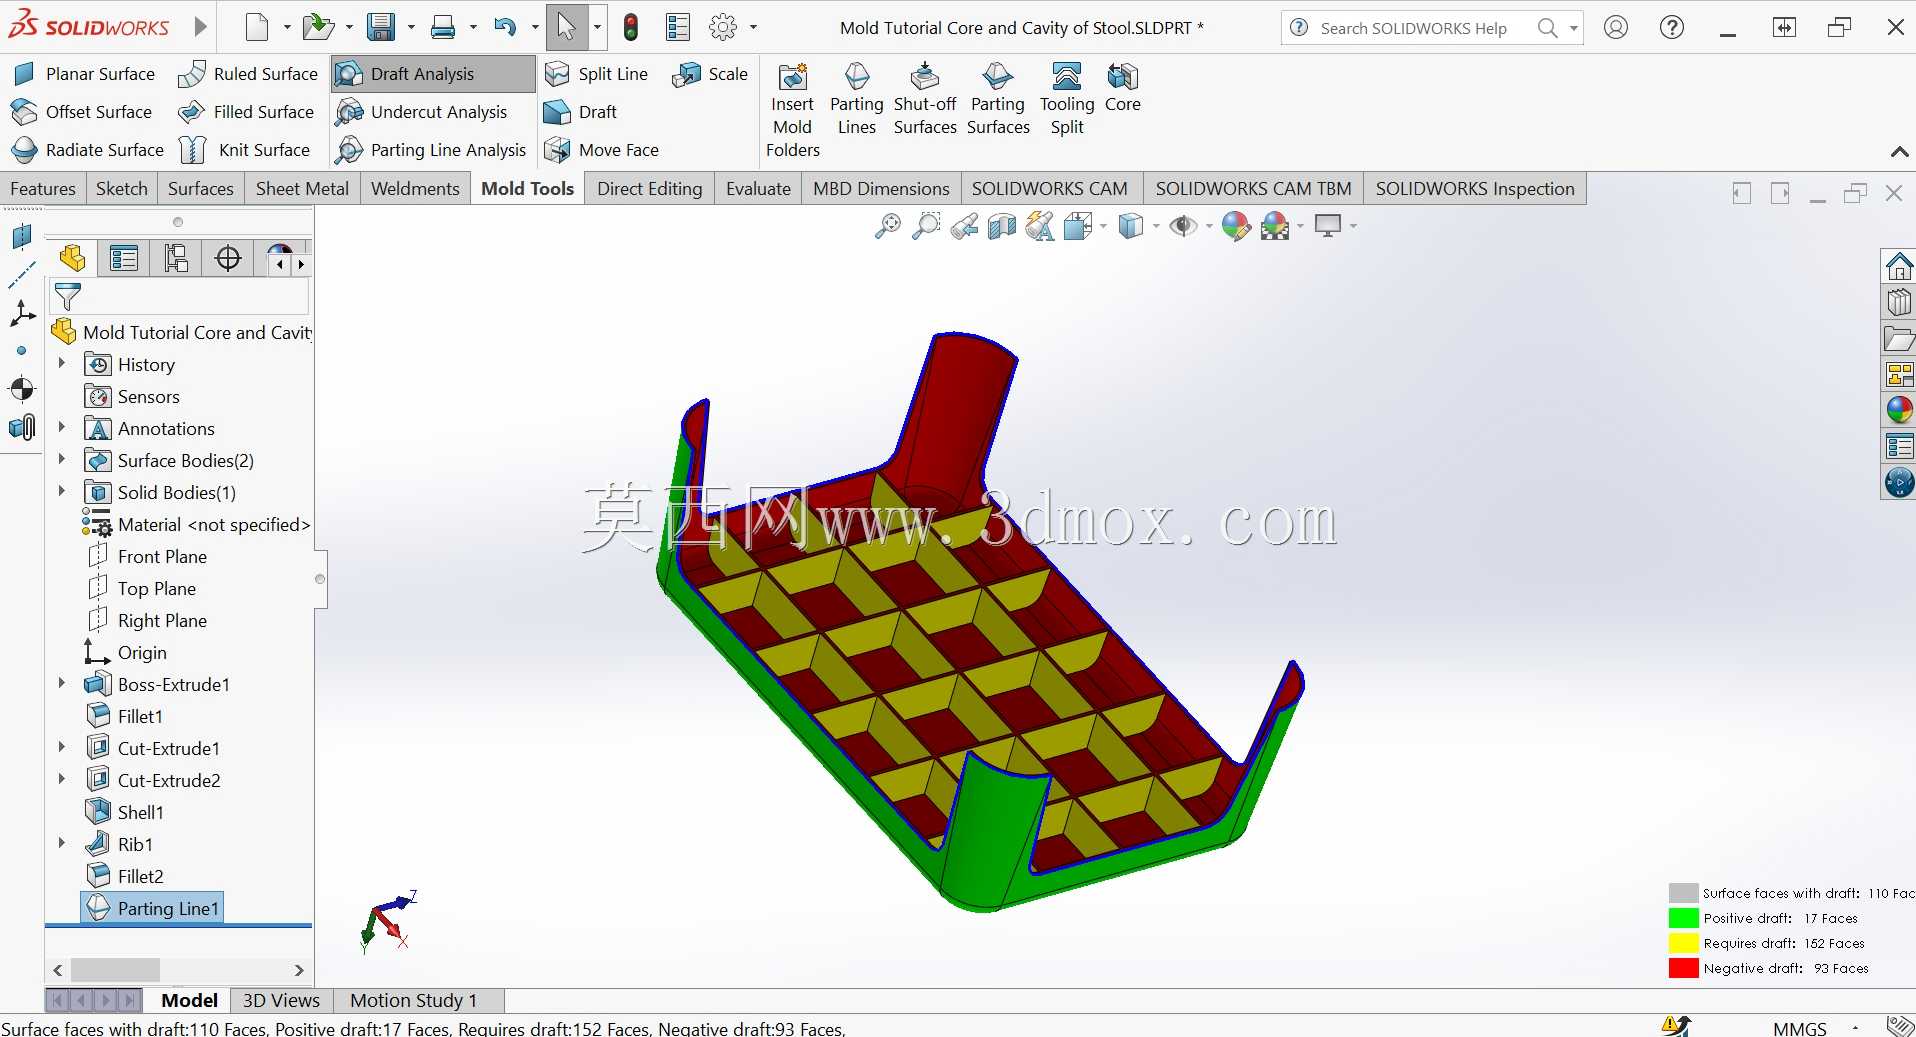The width and height of the screenshot is (1916, 1037).
Task: Expand Surface Bodies(2) folder
Action: pyautogui.click(x=62, y=460)
